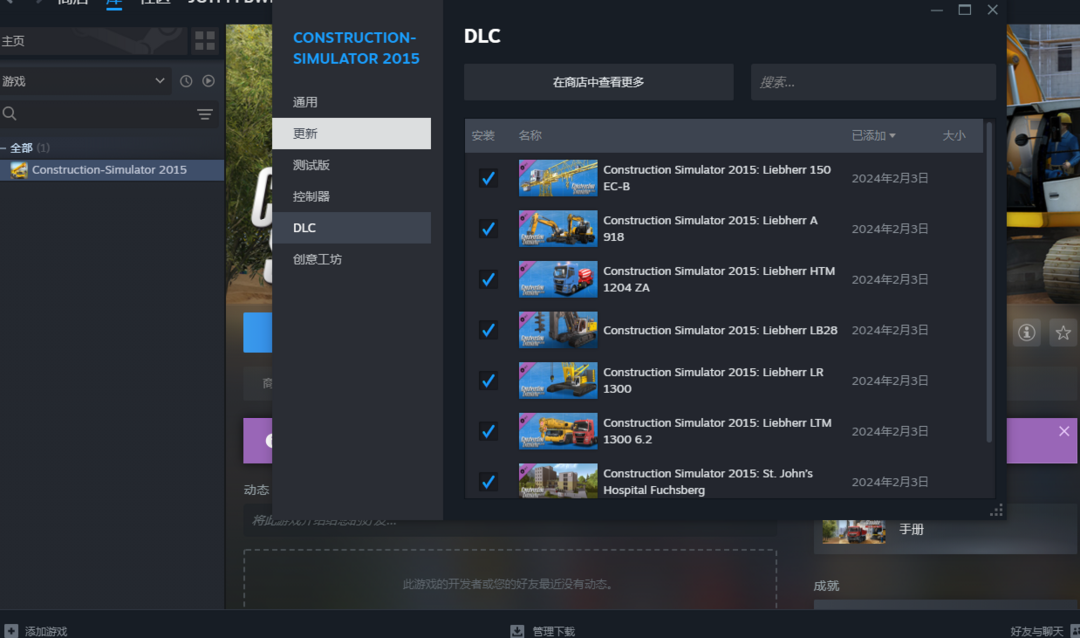Screen dimensions: 1080x638
Task: Sort DLC list by 名称 column header
Action: coord(530,136)
